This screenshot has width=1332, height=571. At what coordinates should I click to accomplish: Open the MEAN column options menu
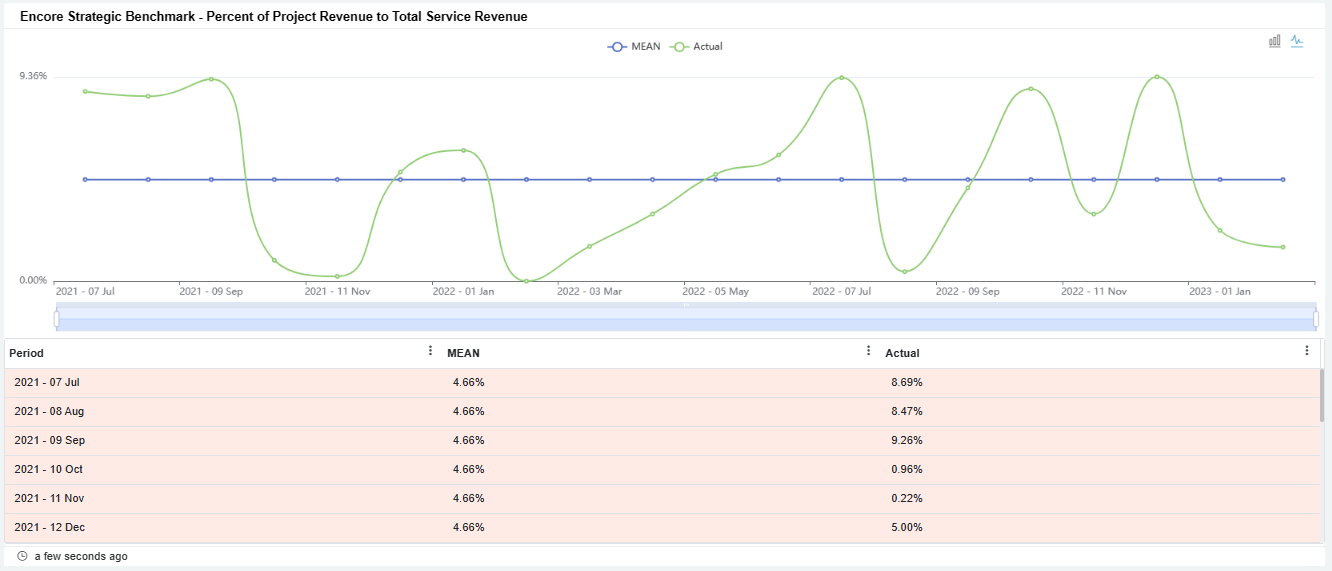click(x=868, y=351)
